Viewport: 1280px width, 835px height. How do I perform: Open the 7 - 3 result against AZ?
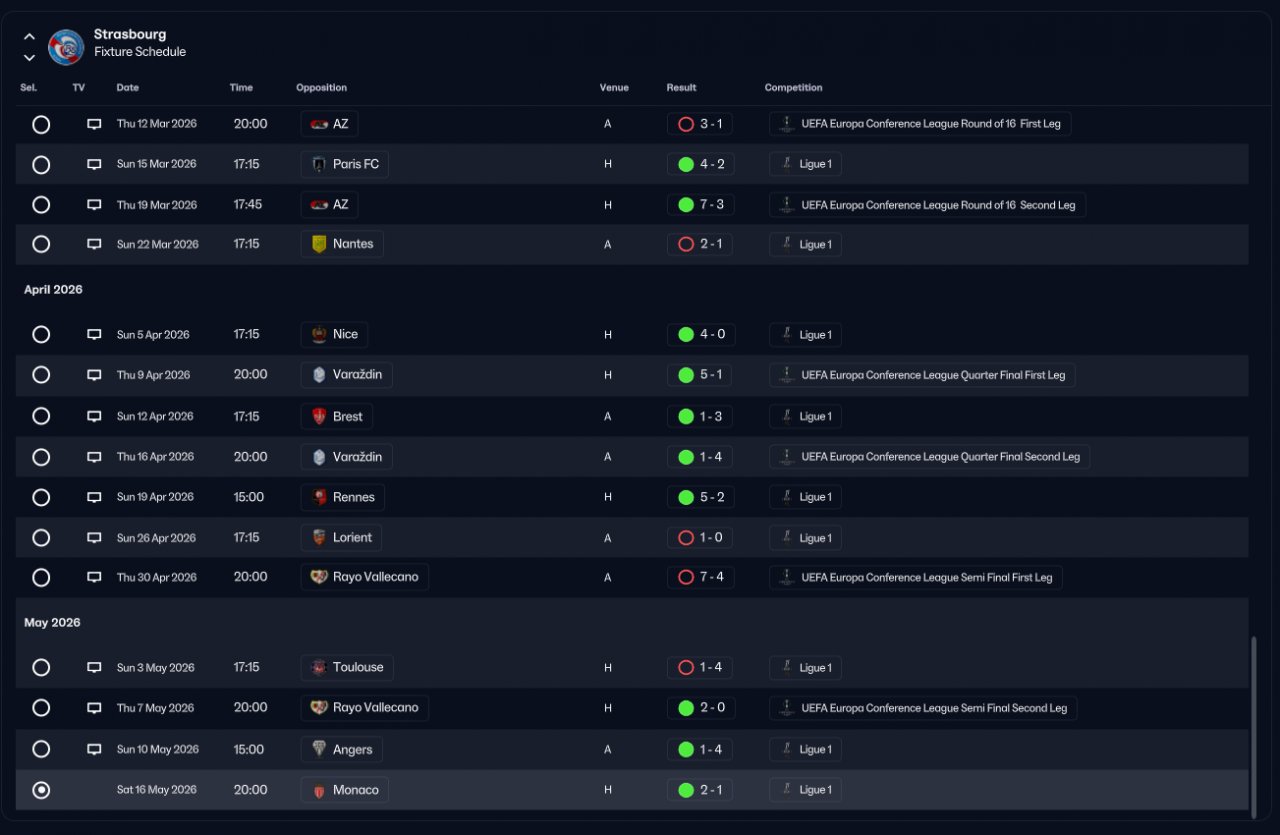point(700,205)
